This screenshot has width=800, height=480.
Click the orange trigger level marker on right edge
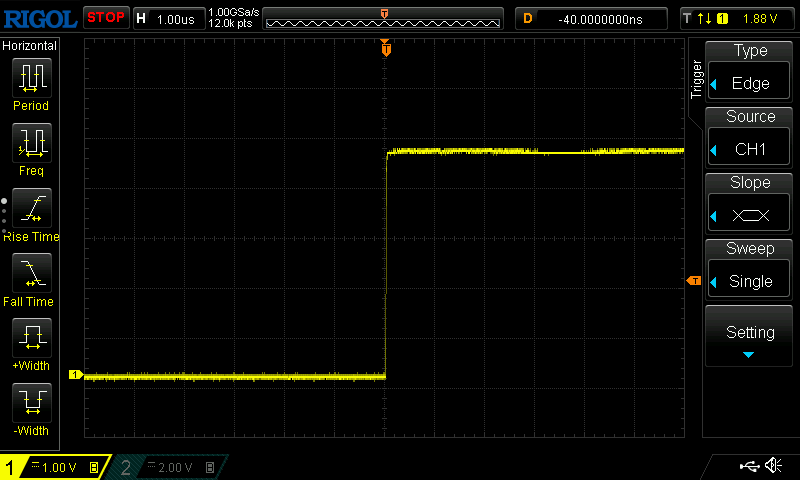[693, 282]
